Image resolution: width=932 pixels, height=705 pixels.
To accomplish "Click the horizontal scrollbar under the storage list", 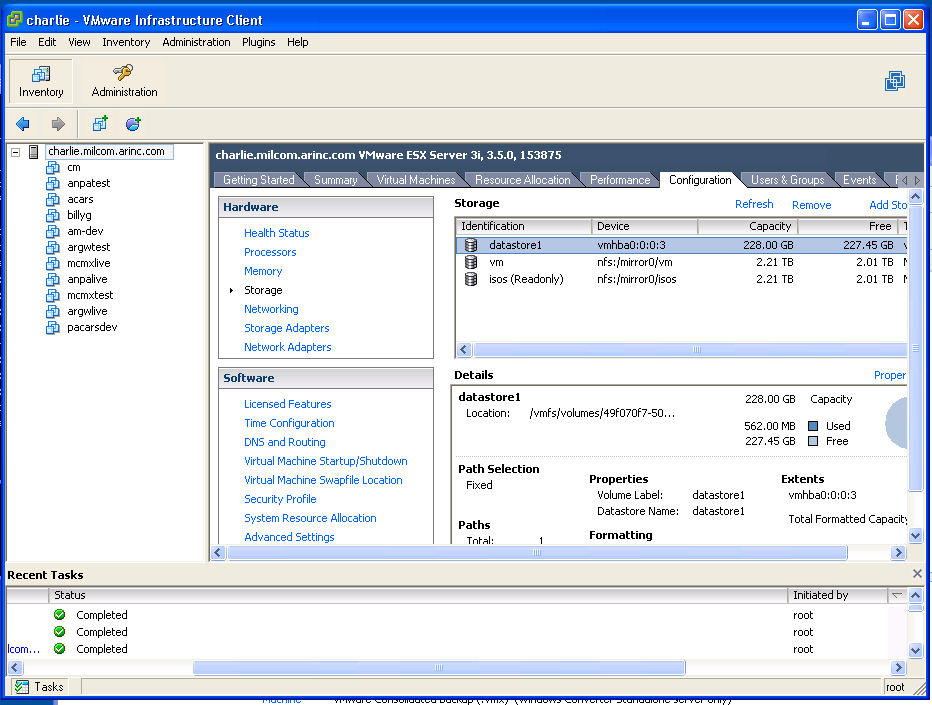I will coord(689,350).
